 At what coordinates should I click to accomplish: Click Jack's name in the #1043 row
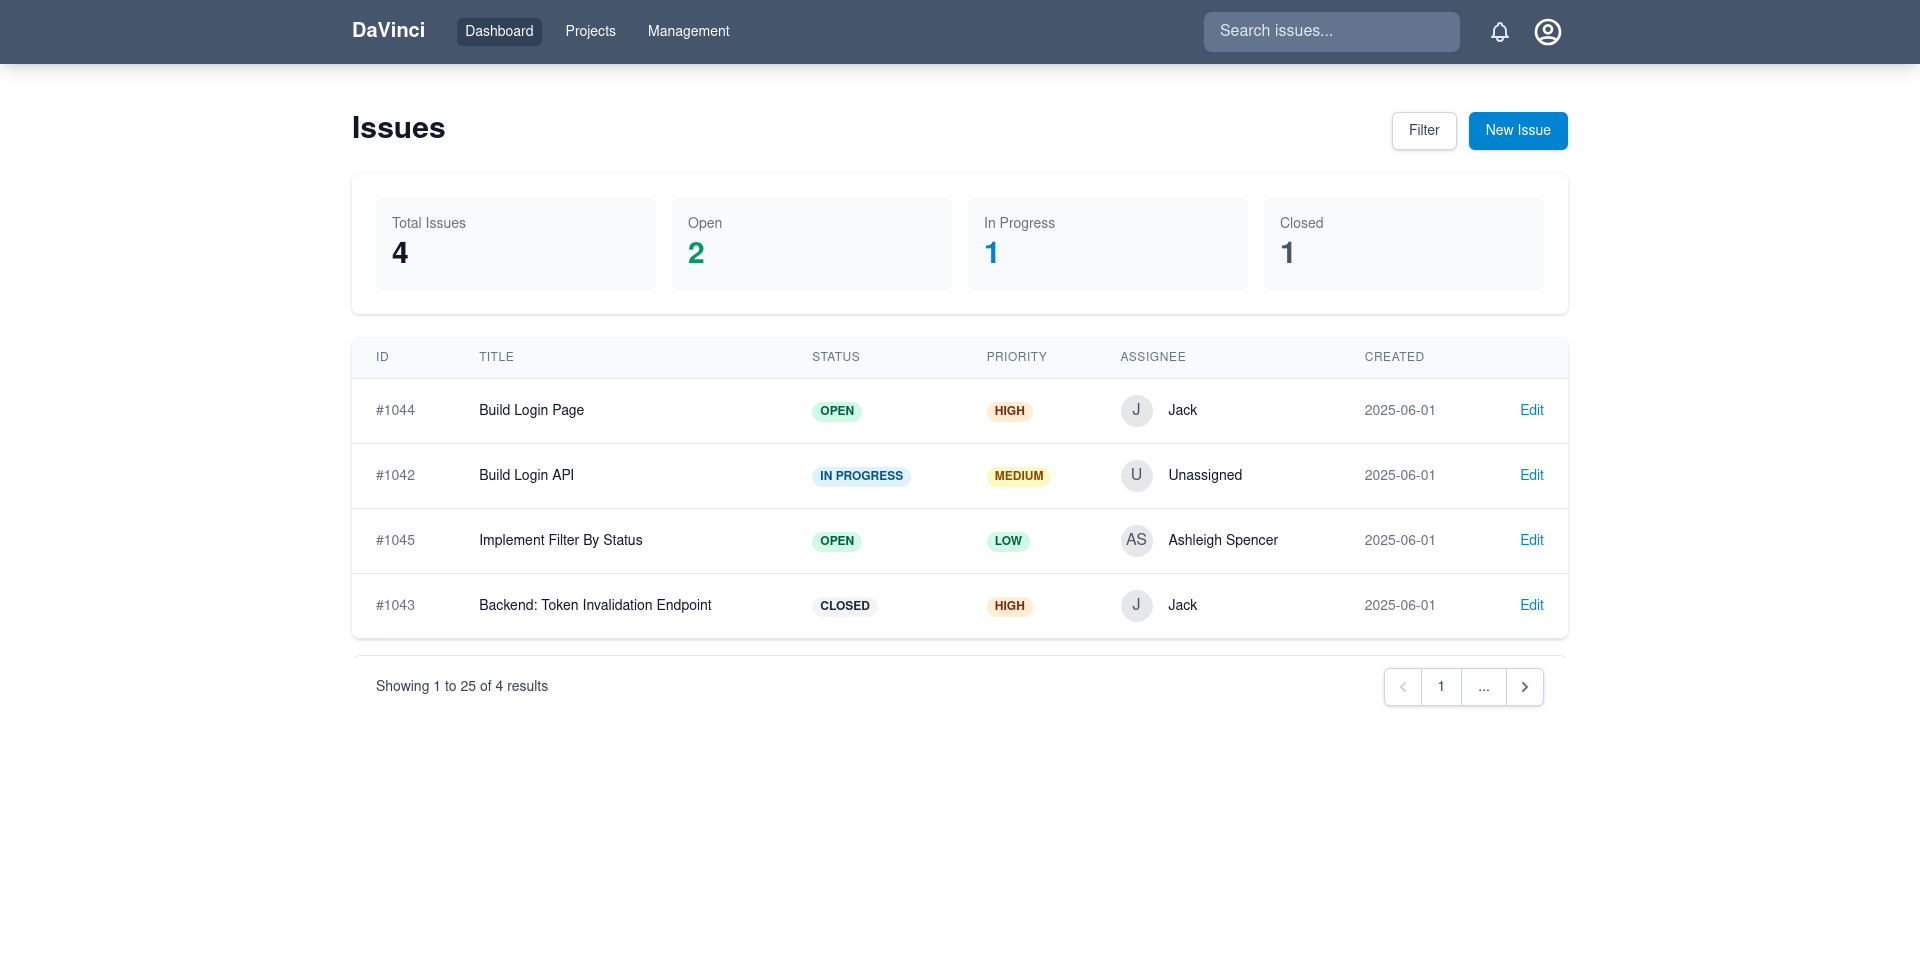(1182, 606)
